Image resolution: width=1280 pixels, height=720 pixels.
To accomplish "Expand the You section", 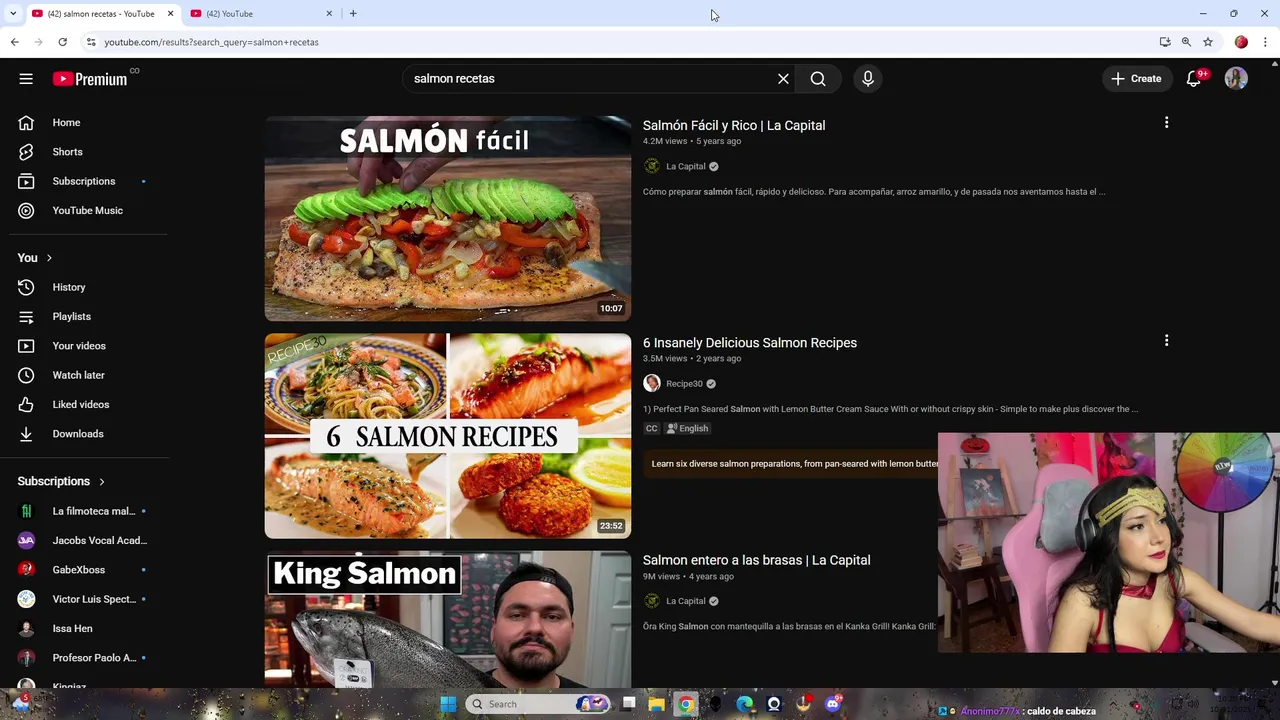I will 34,258.
